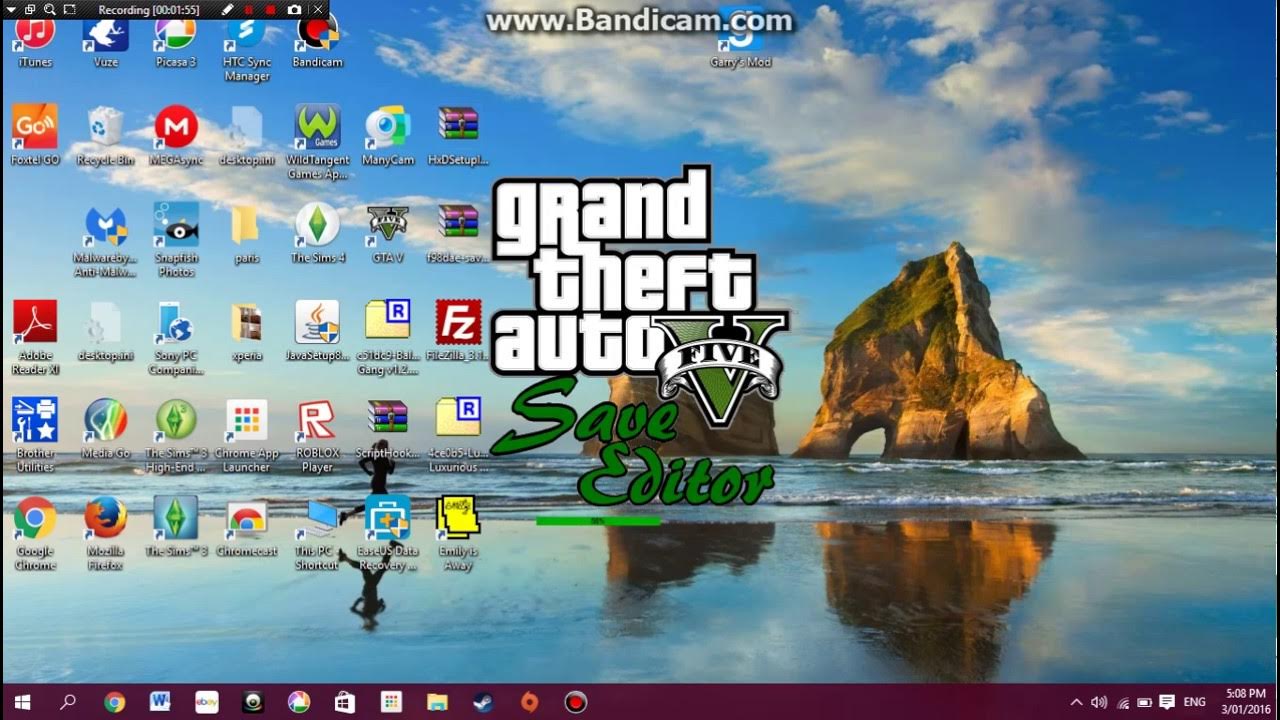Viewport: 1280px width, 720px height.
Task: Stop the Bandicam recording
Action: point(271,9)
